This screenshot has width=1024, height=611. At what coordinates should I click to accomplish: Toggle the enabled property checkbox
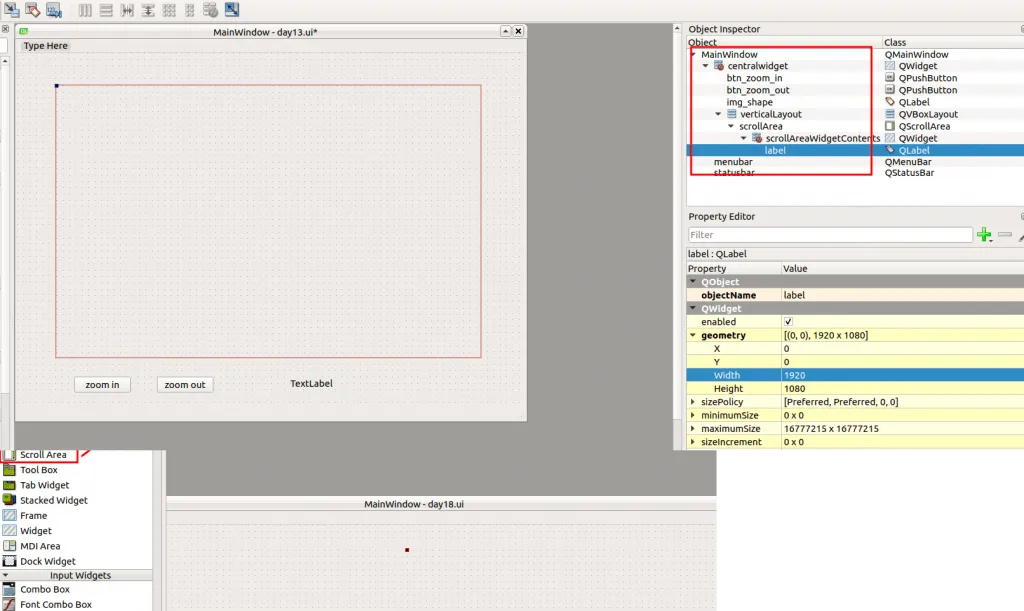pyautogui.click(x=788, y=322)
